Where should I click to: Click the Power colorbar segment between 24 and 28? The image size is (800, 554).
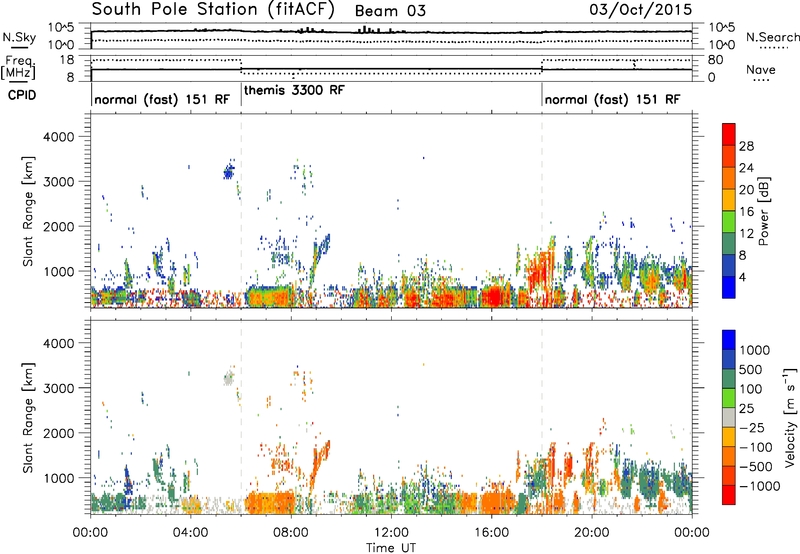(729, 156)
